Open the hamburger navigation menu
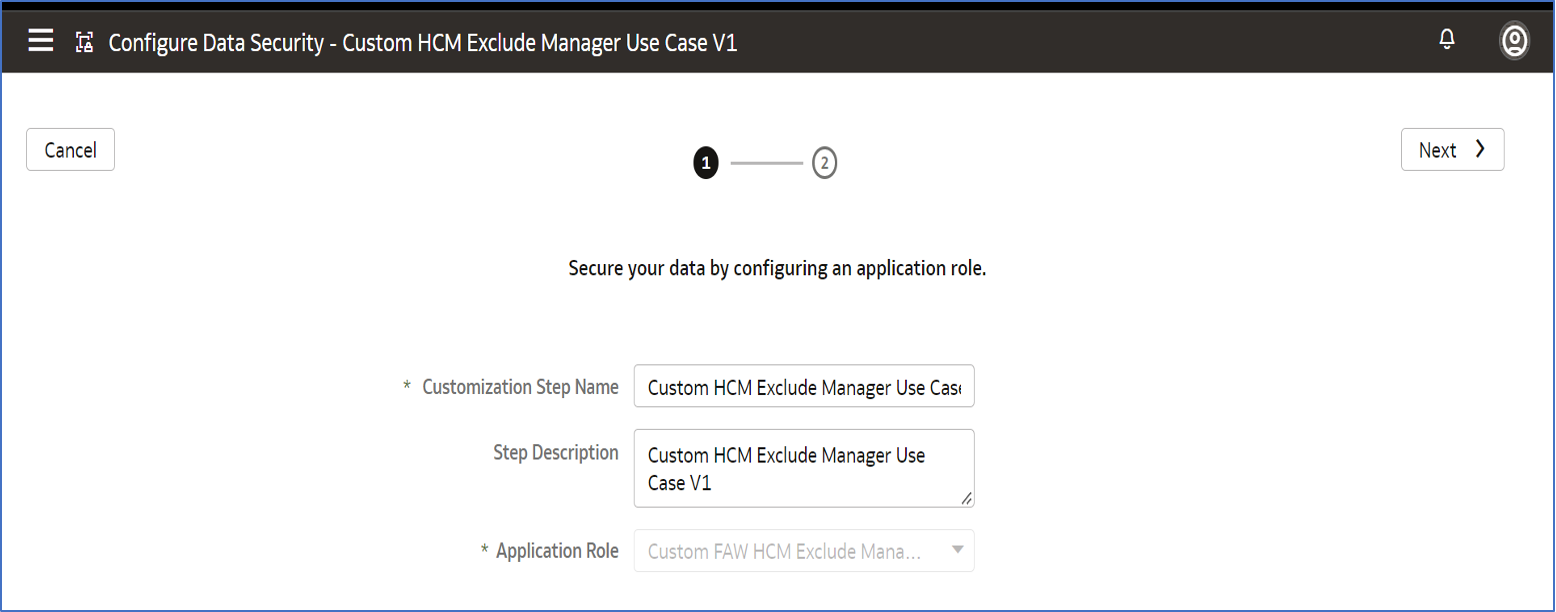 coord(41,41)
